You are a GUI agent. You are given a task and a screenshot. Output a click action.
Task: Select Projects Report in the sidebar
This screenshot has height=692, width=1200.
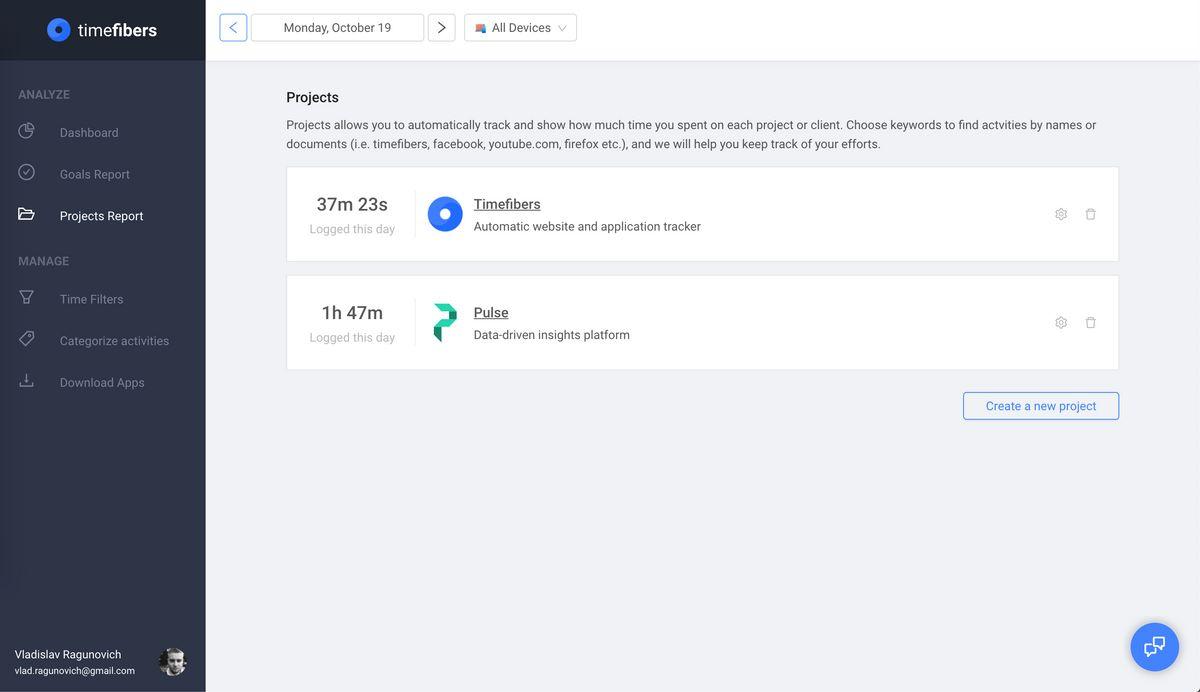[103, 216]
